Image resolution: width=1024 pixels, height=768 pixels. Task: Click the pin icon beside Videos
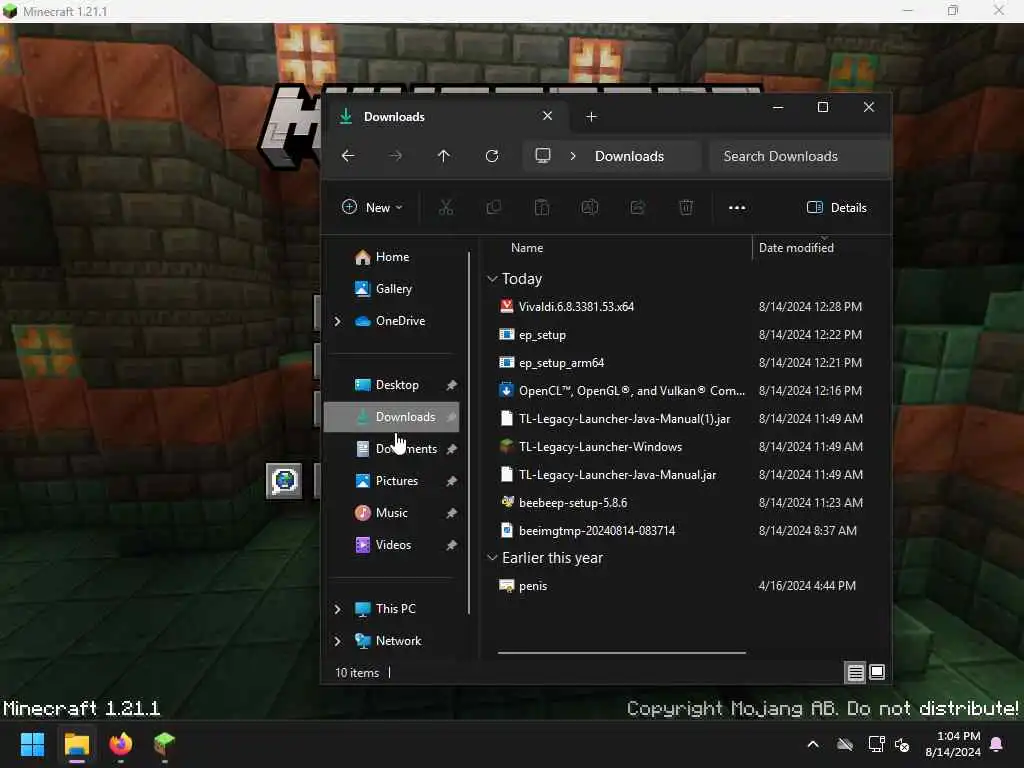click(451, 545)
